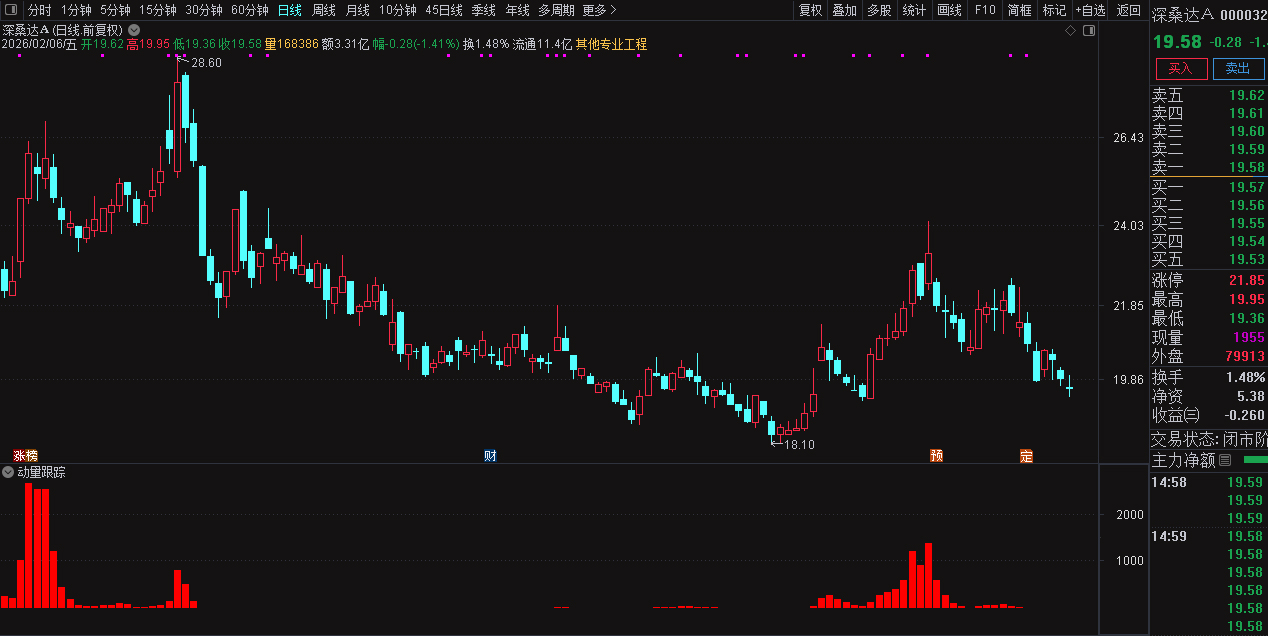Open F10 company fundamentals
The height and width of the screenshot is (636, 1268).
point(985,10)
